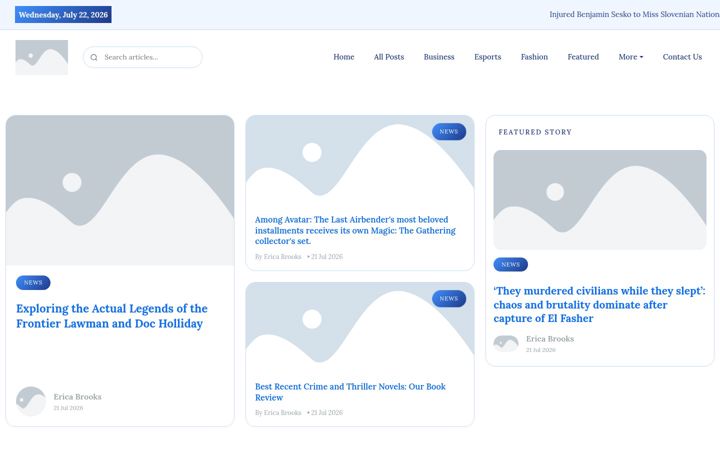
Task: Read Exploring the Actual Legends article
Action: pos(112,316)
